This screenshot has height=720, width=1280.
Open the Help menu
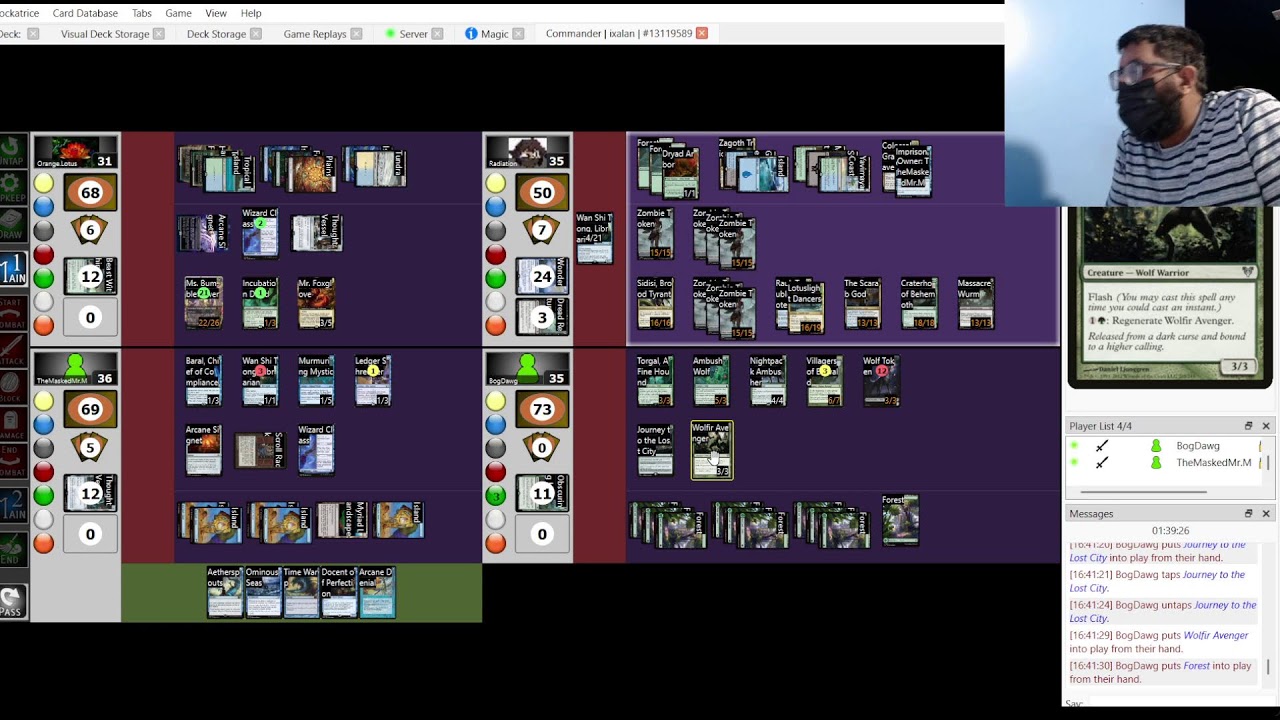pyautogui.click(x=251, y=13)
